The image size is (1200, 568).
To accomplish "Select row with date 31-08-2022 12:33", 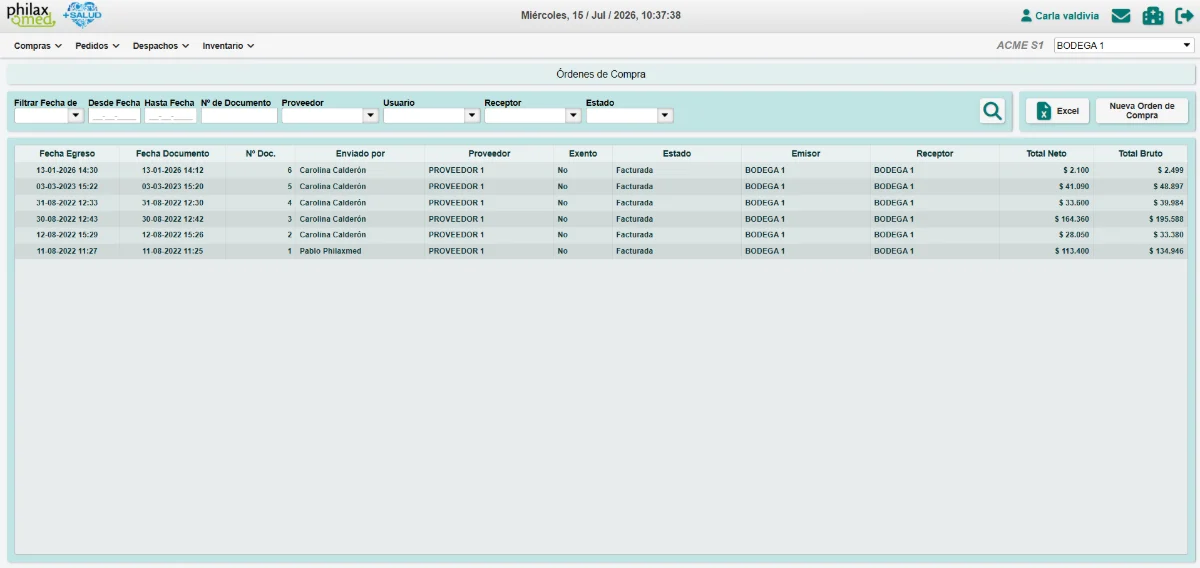I will point(601,203).
